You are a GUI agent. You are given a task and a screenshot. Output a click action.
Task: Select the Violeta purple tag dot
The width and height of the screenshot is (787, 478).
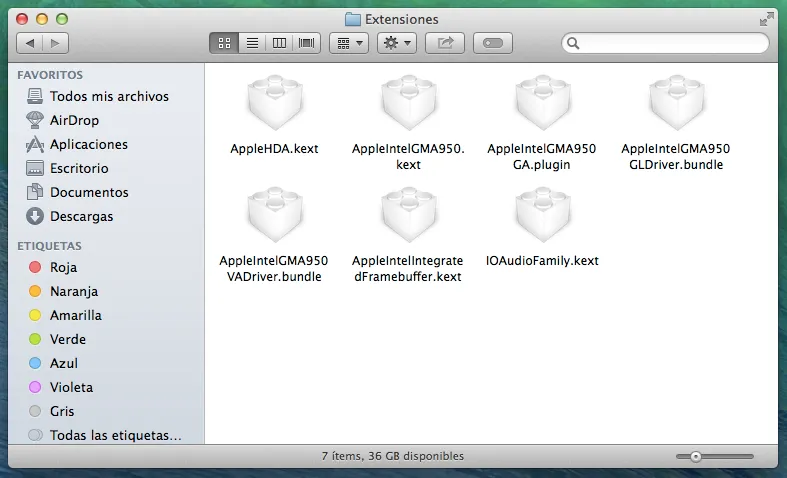[35, 387]
